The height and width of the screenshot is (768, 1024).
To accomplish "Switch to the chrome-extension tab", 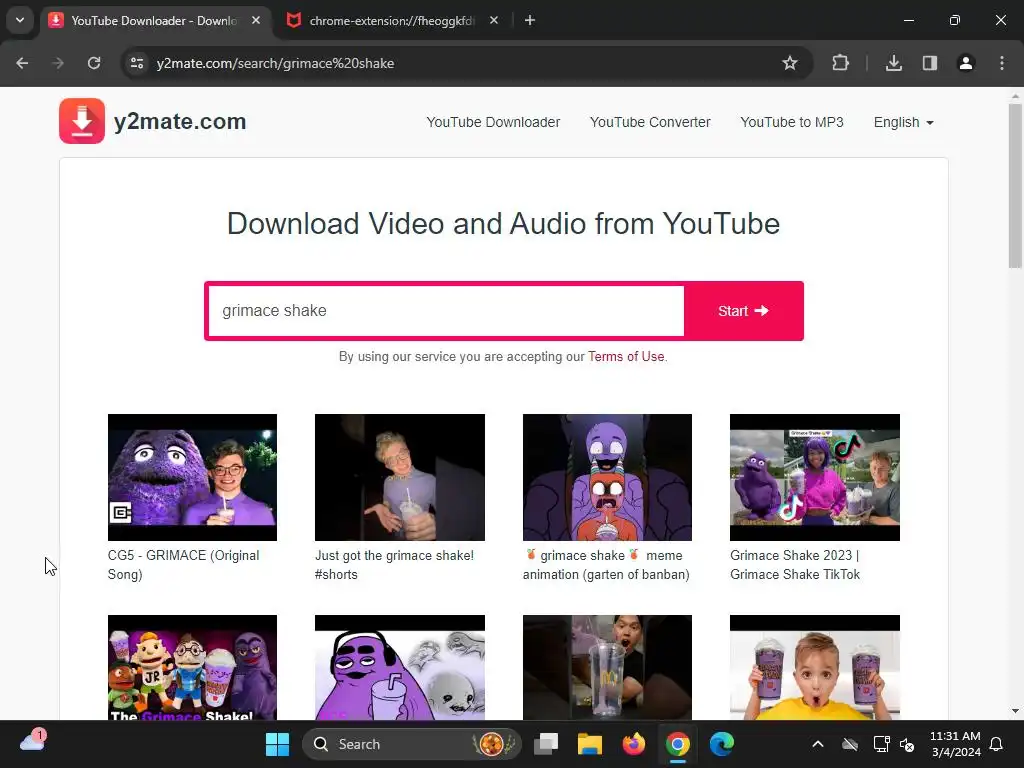I will click(x=391, y=21).
